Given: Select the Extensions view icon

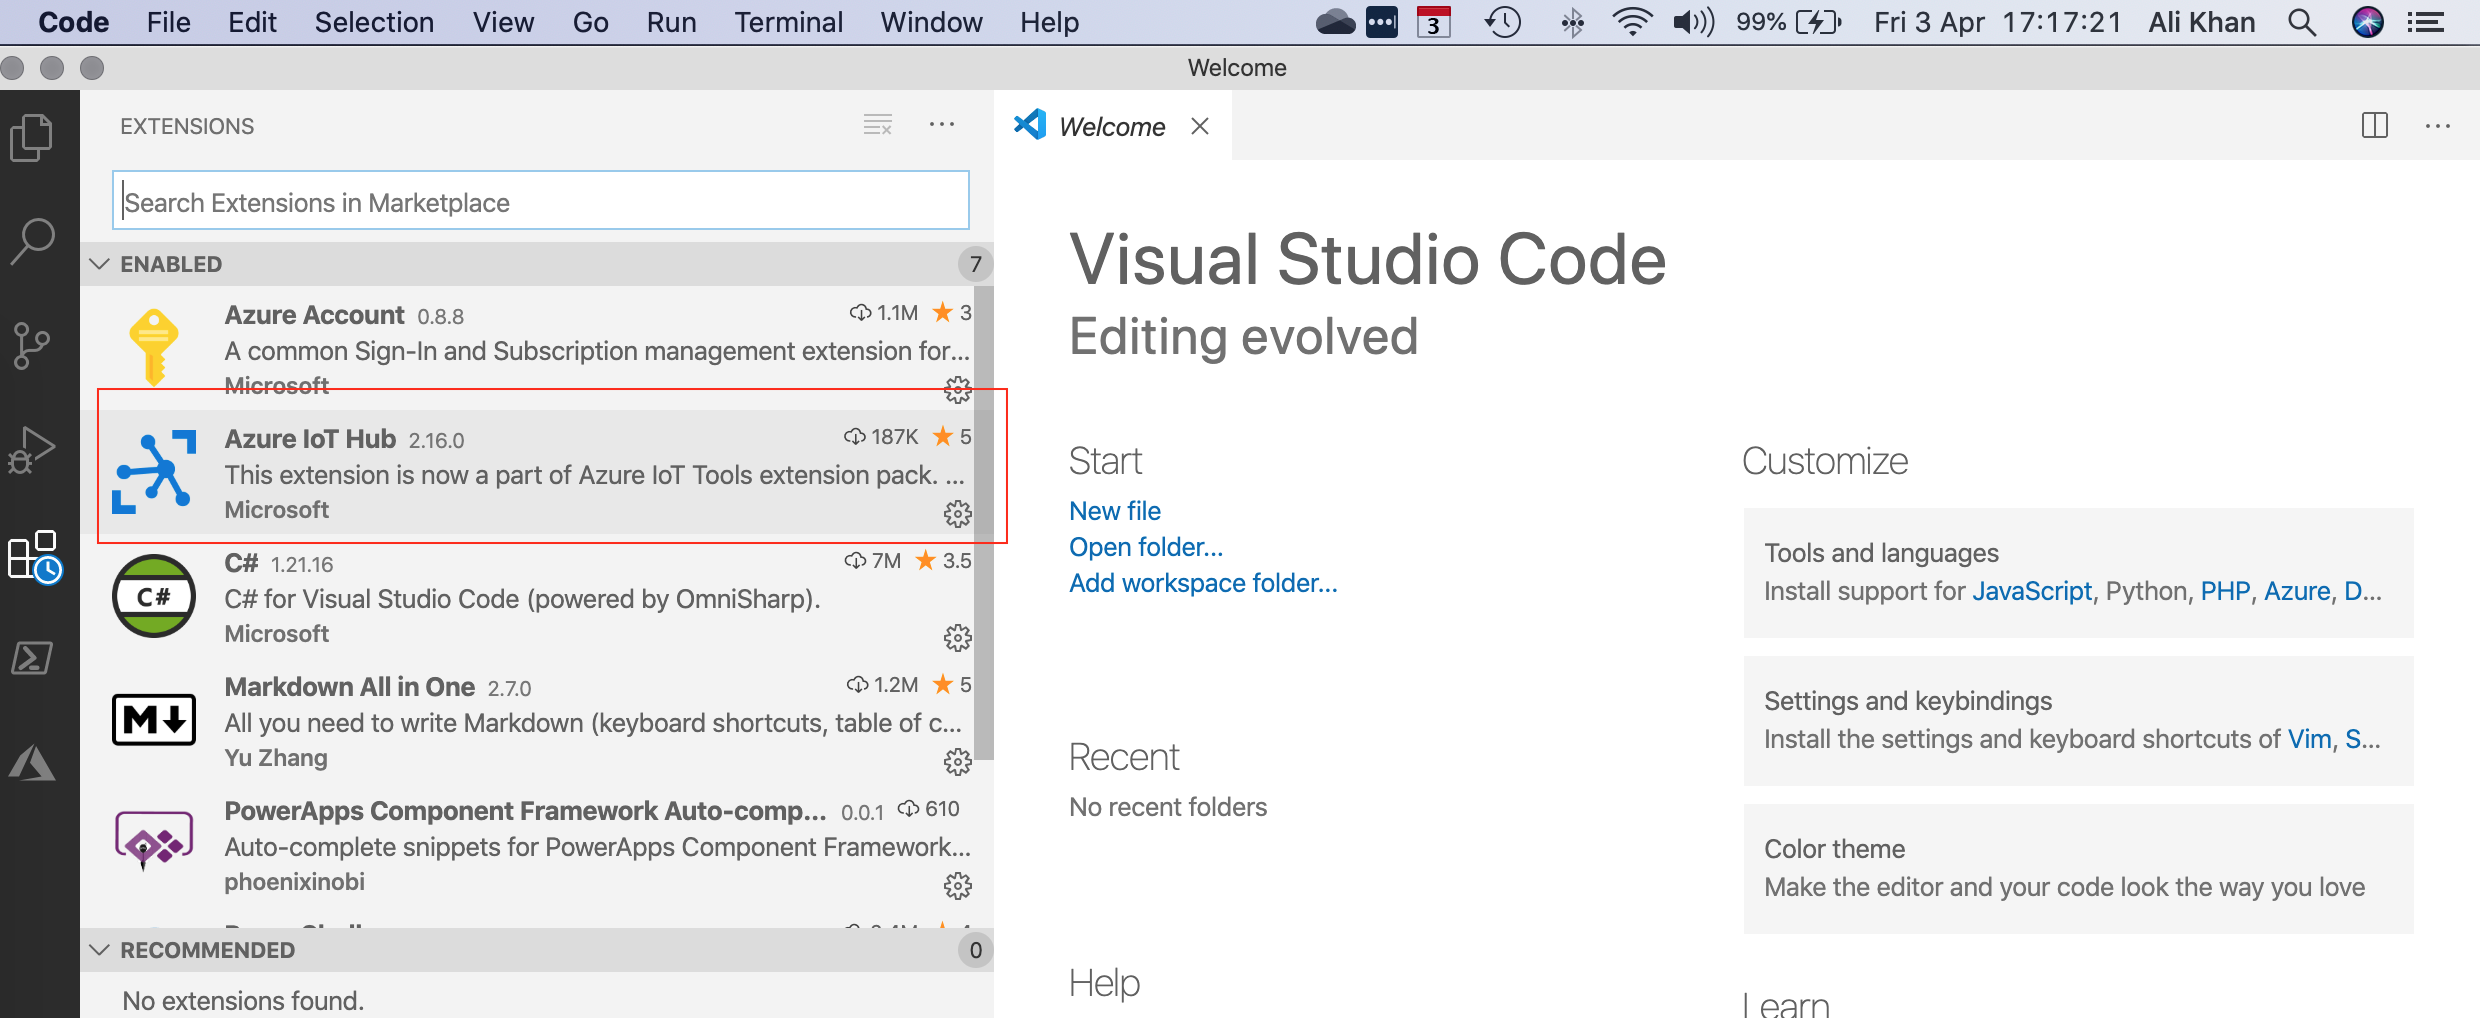Looking at the screenshot, I should pos(34,556).
